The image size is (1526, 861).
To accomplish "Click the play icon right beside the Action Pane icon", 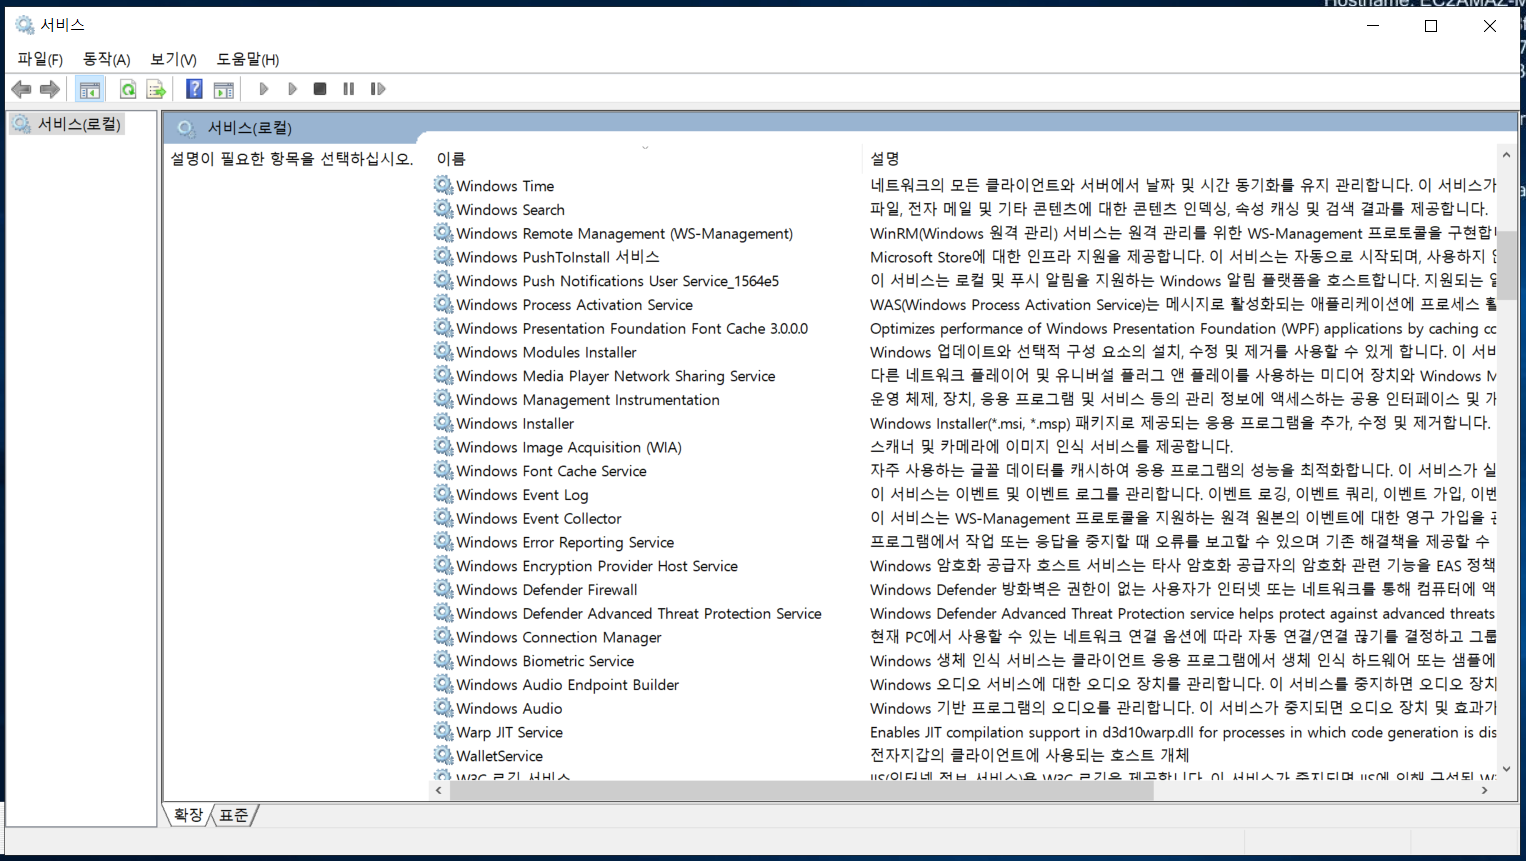I will (x=263, y=89).
